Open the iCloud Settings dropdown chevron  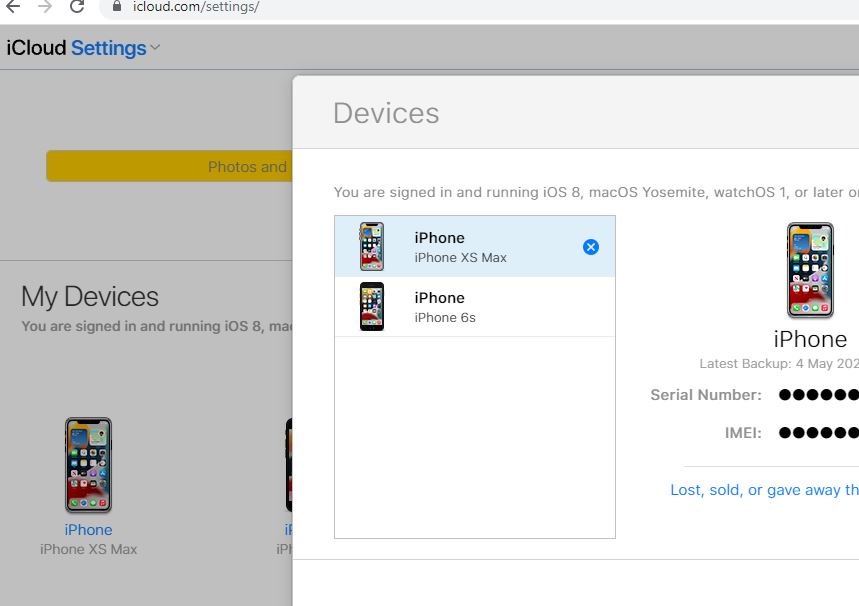pos(156,48)
